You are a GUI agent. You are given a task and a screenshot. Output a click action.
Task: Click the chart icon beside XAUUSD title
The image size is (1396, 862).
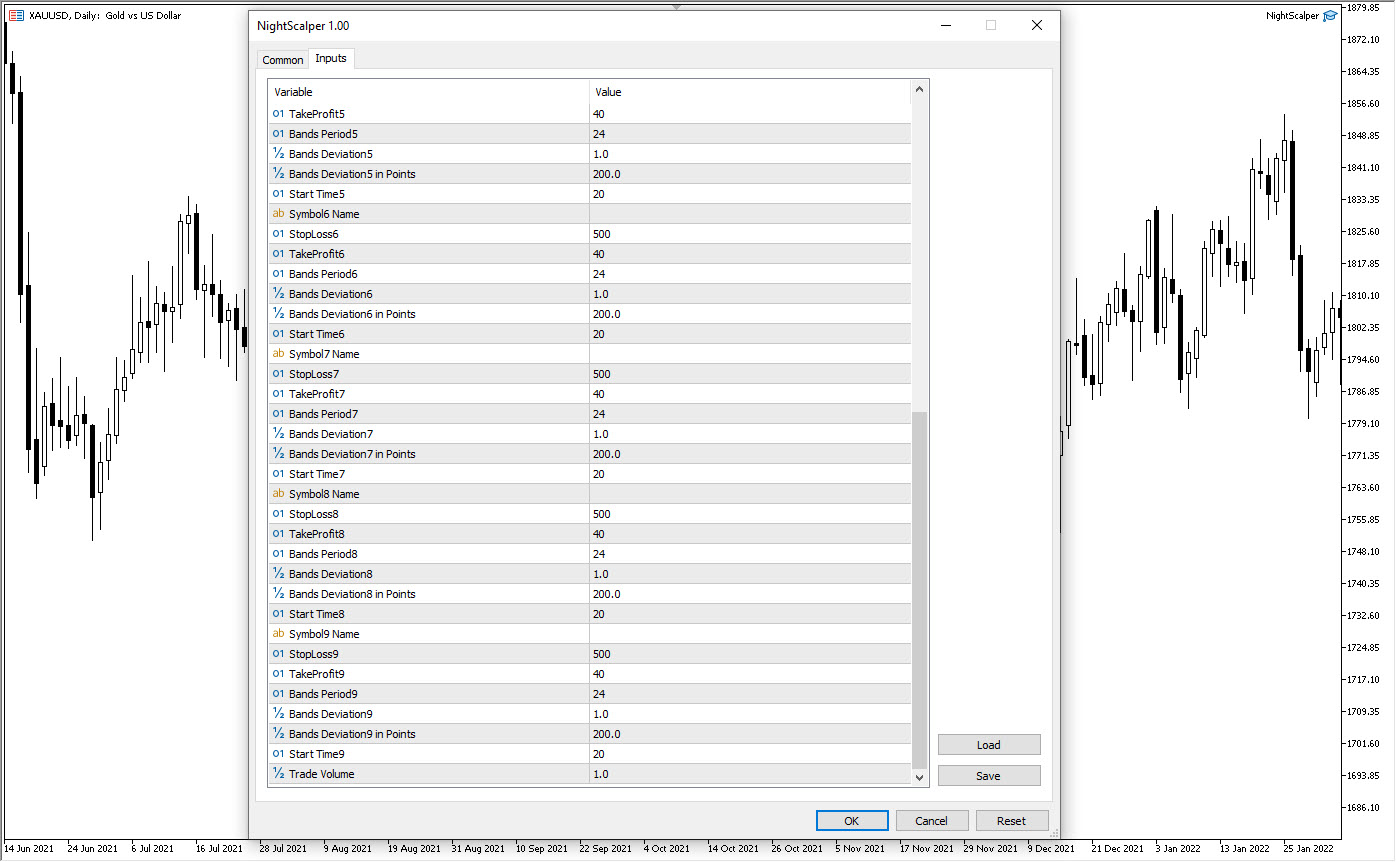[16, 15]
